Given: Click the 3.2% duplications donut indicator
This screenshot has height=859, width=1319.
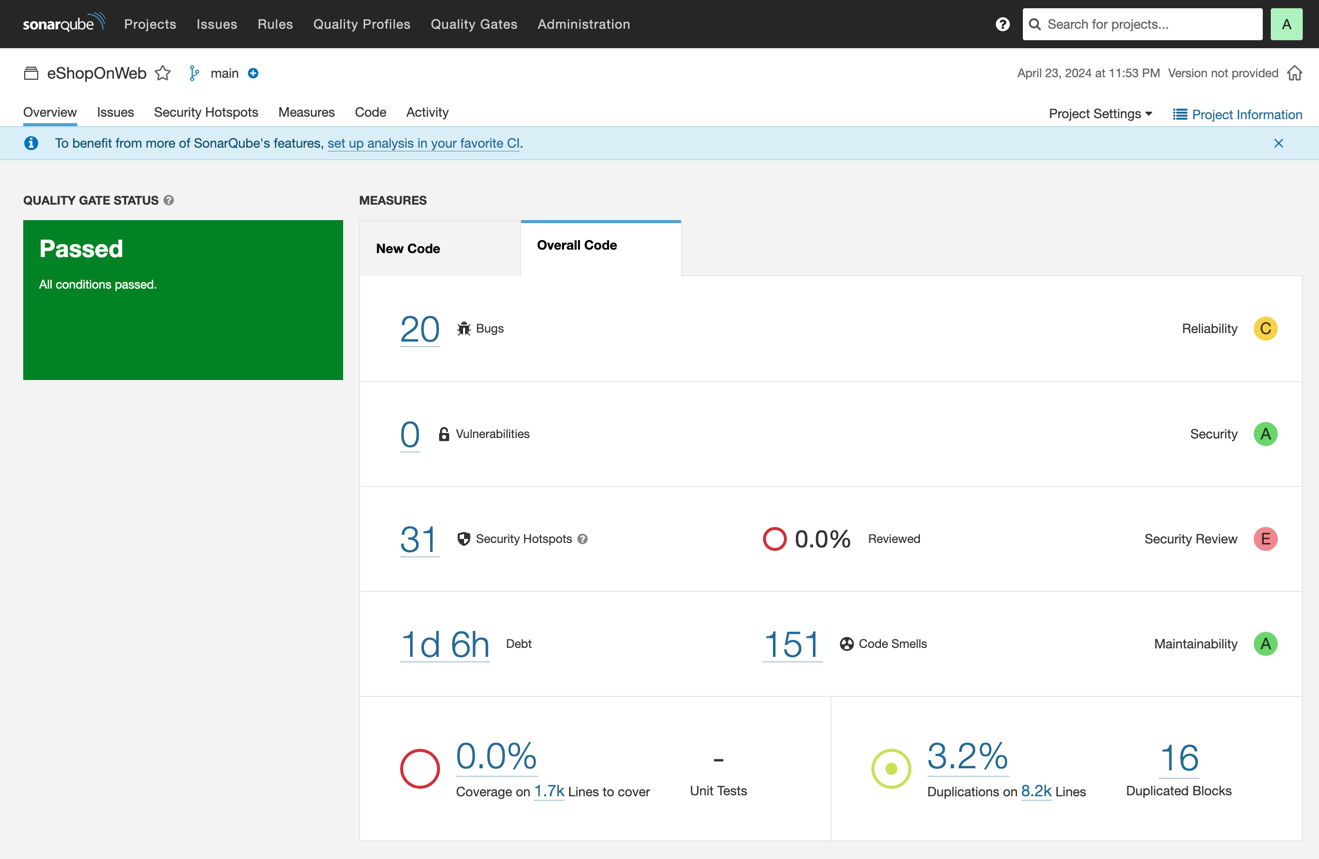Looking at the screenshot, I should click(x=891, y=768).
